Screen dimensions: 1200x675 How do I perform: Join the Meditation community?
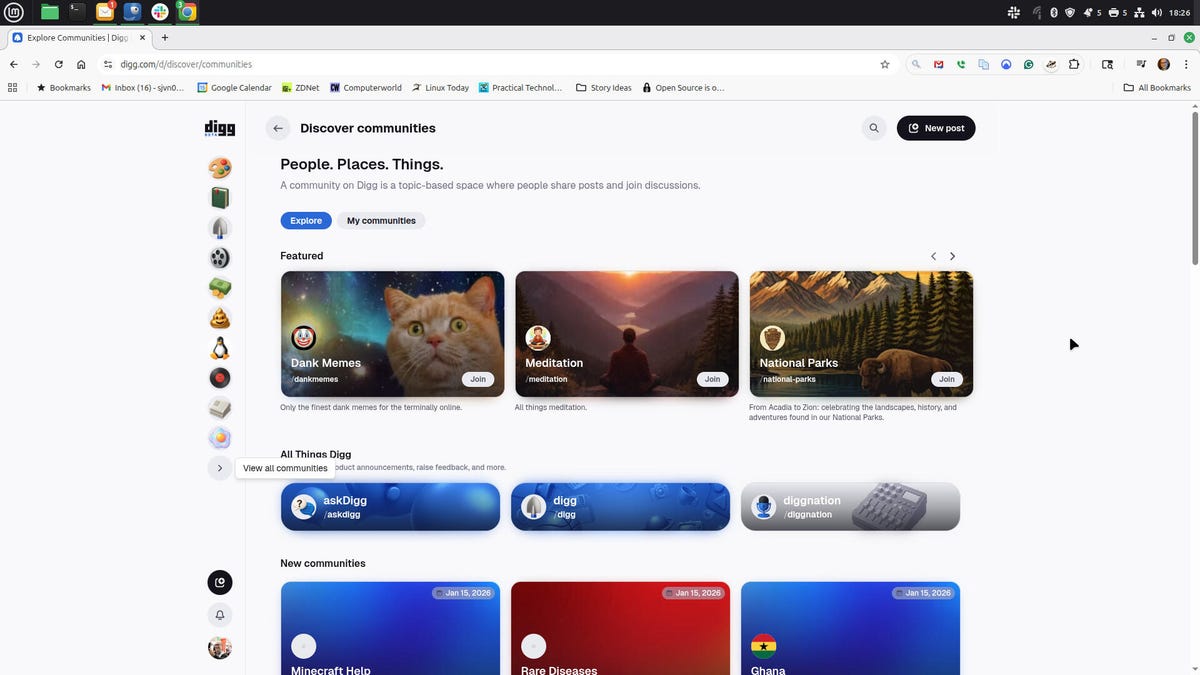(711, 378)
